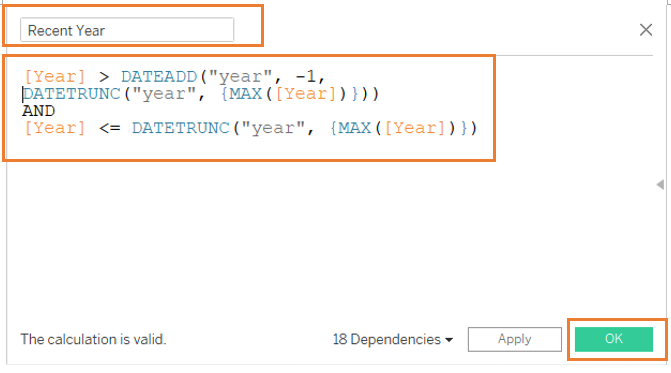Click DATETRUNC on the second formula line
Screen dimensions: 671x373
[71, 94]
